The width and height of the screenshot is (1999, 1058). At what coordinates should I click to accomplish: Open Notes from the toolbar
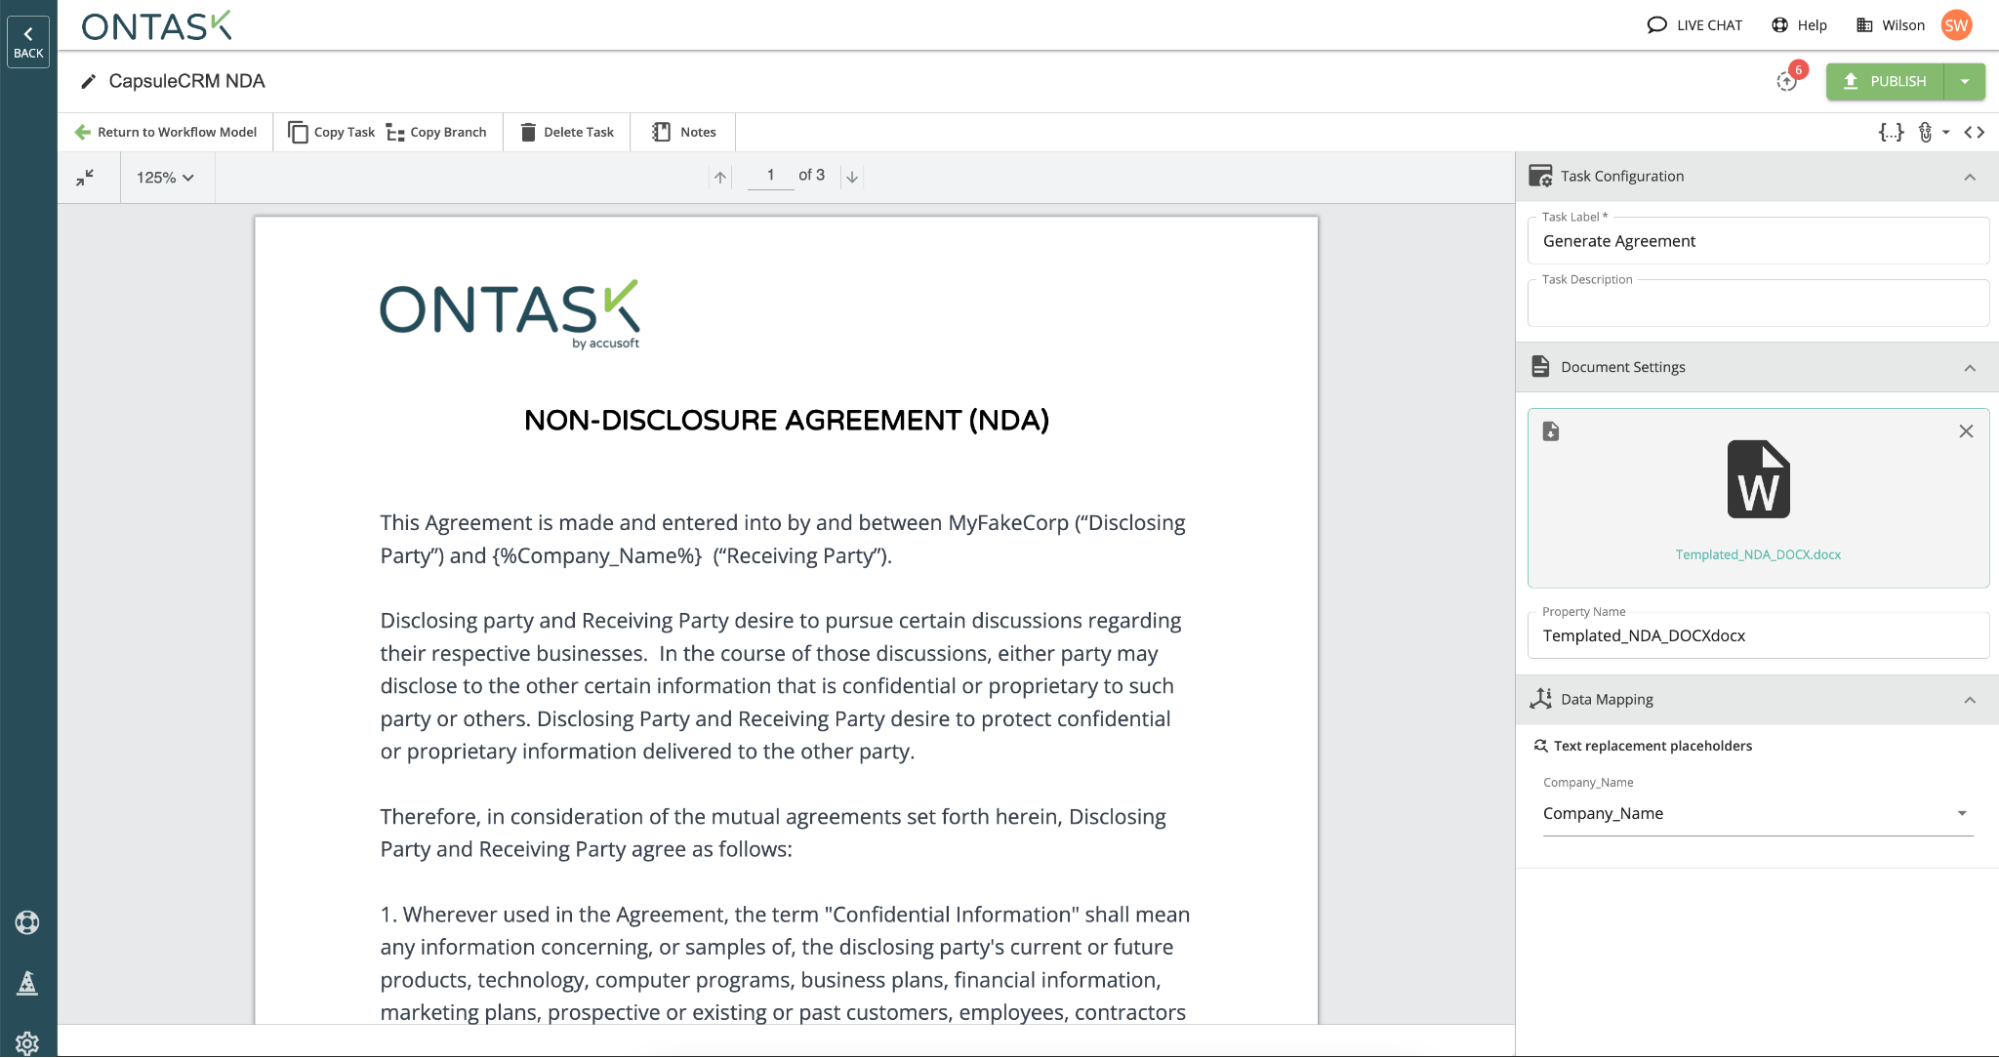[x=685, y=132]
